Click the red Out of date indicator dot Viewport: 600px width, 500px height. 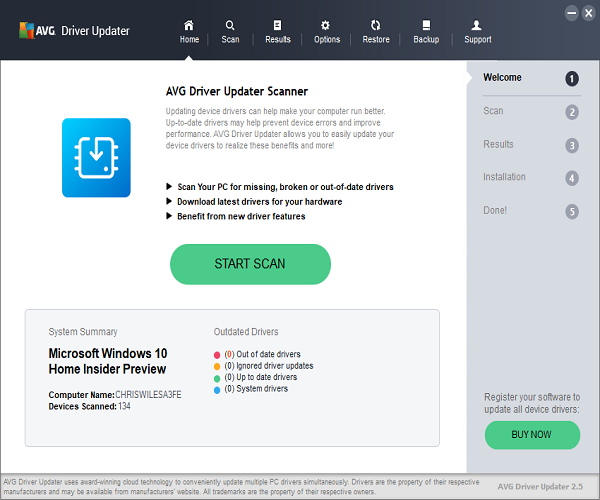pyautogui.click(x=217, y=355)
